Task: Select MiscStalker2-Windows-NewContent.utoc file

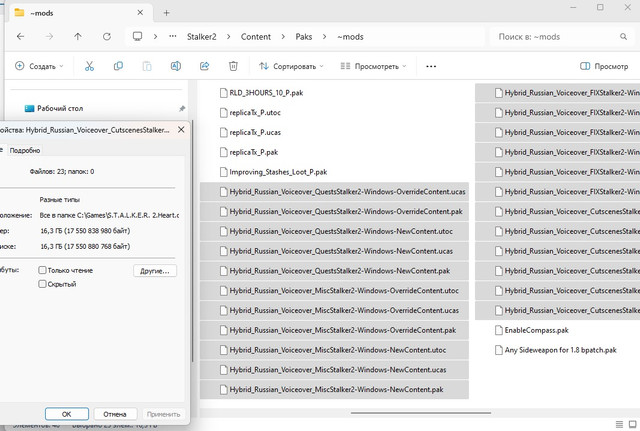Action: pyautogui.click(x=334, y=350)
